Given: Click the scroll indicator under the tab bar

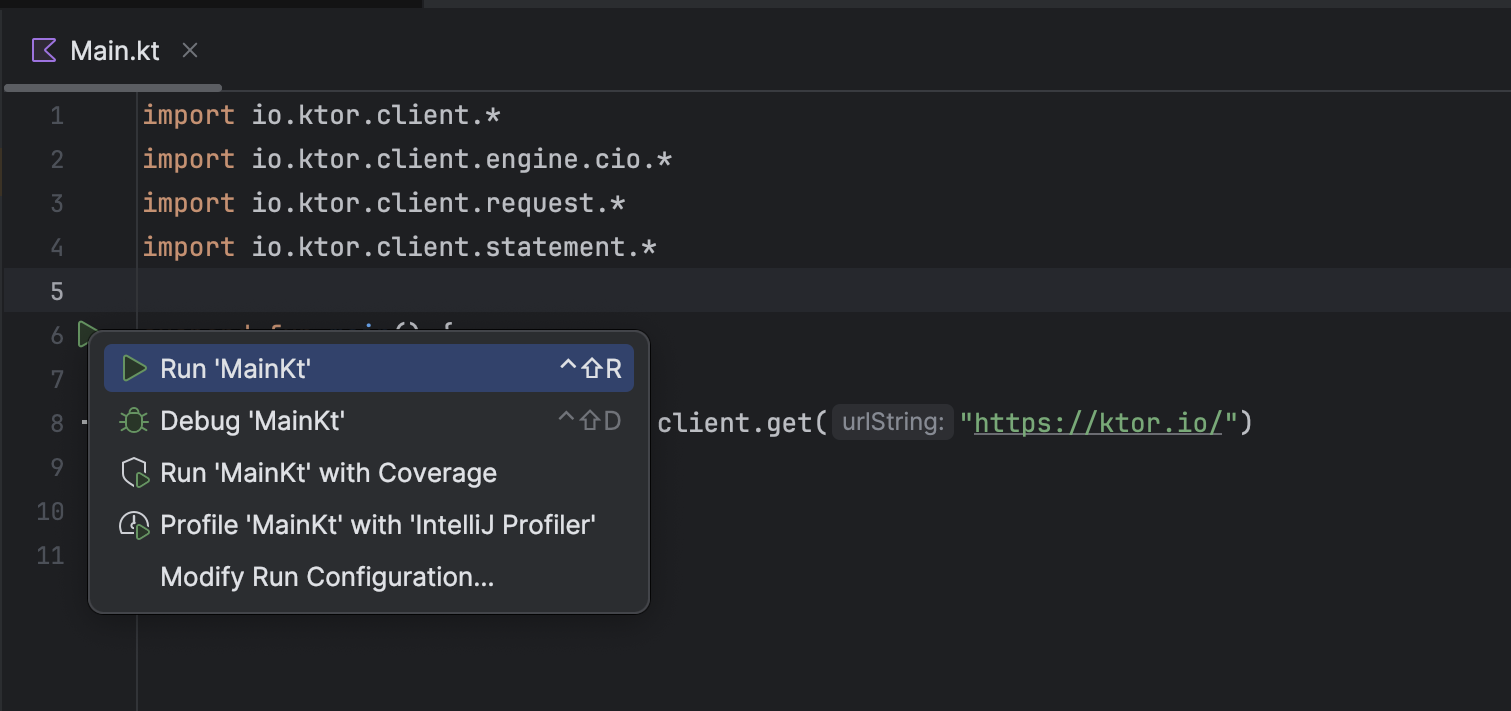Looking at the screenshot, I should point(110,87).
